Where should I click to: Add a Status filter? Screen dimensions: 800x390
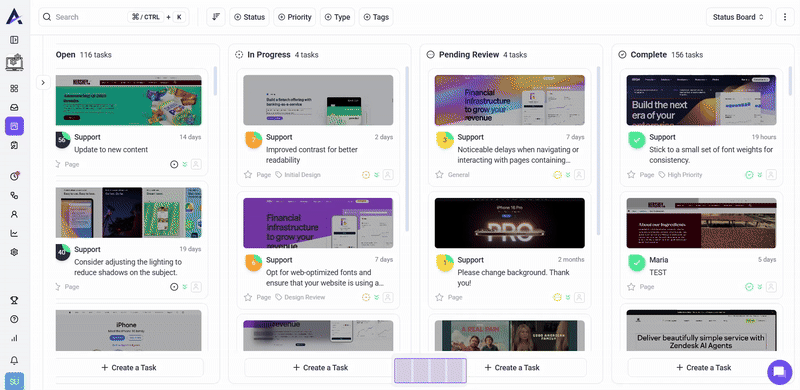point(249,17)
